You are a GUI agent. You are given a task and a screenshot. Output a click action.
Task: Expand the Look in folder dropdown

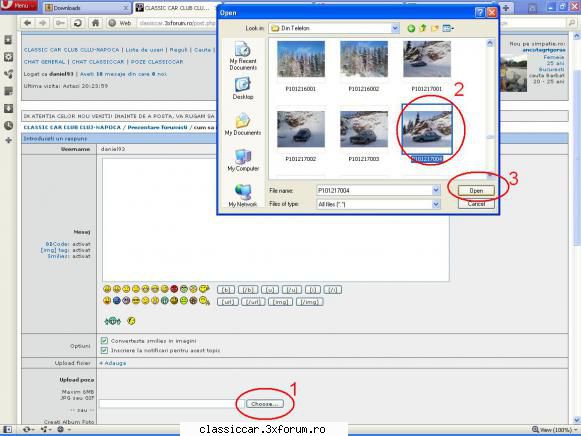(x=395, y=28)
